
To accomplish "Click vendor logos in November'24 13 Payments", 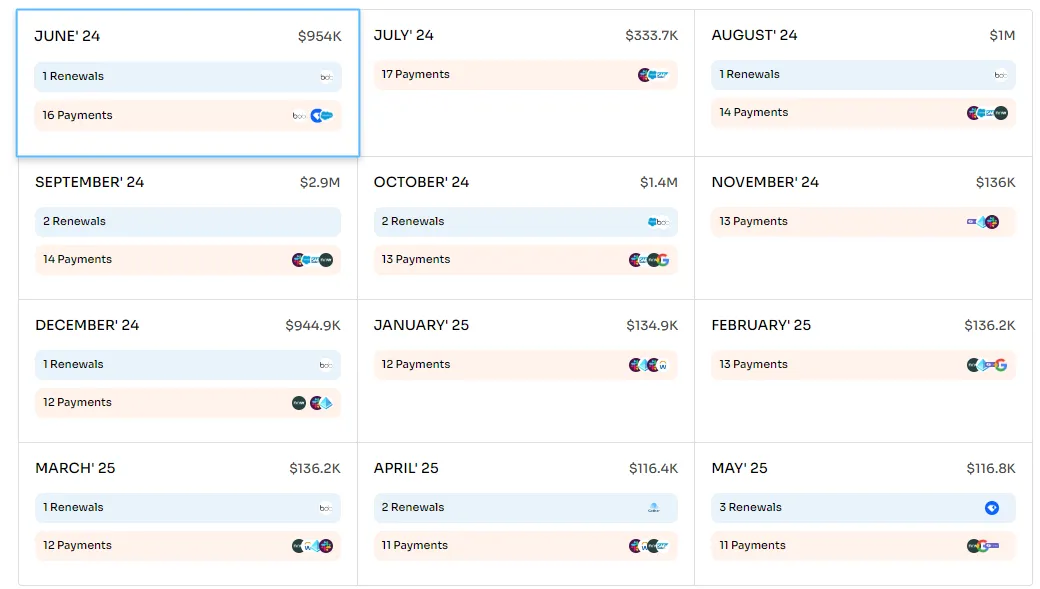I will point(983,222).
